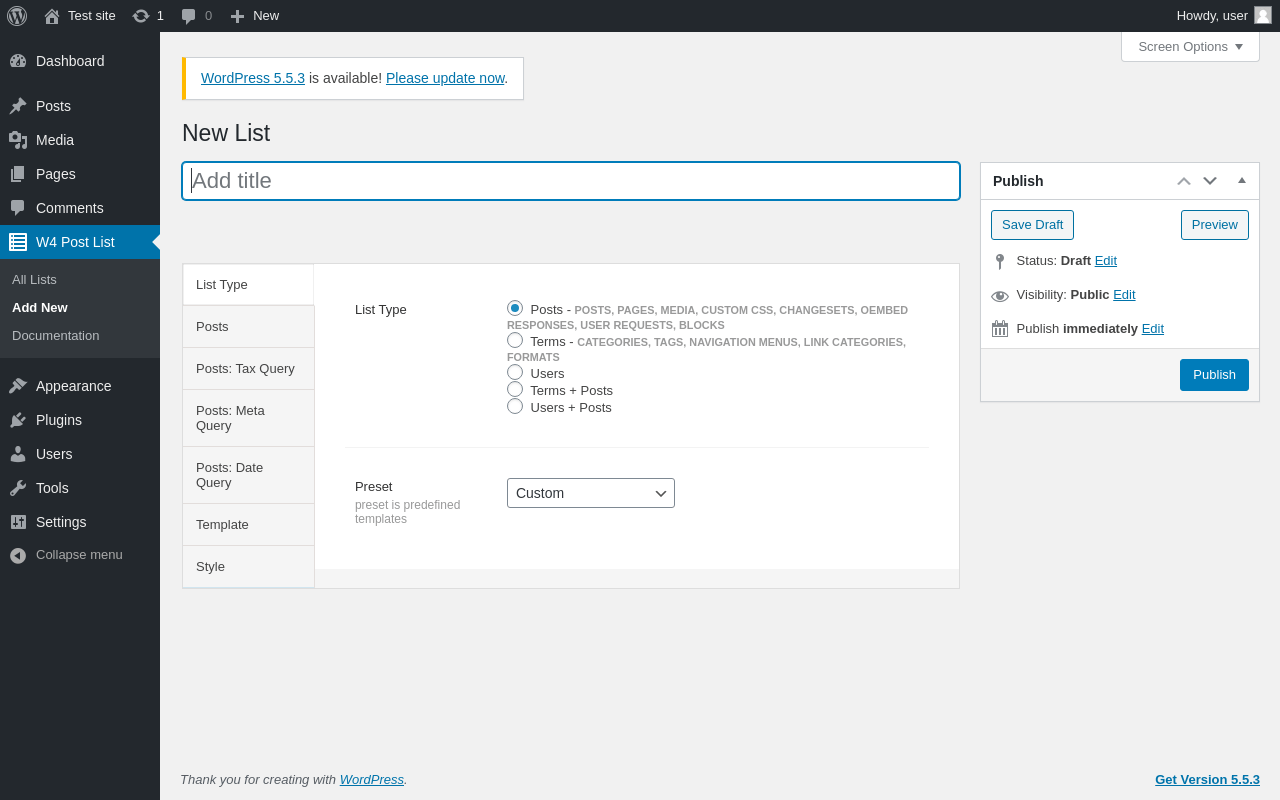The height and width of the screenshot is (800, 1280).
Task: Expand Screen Options panel
Action: coord(1190,46)
